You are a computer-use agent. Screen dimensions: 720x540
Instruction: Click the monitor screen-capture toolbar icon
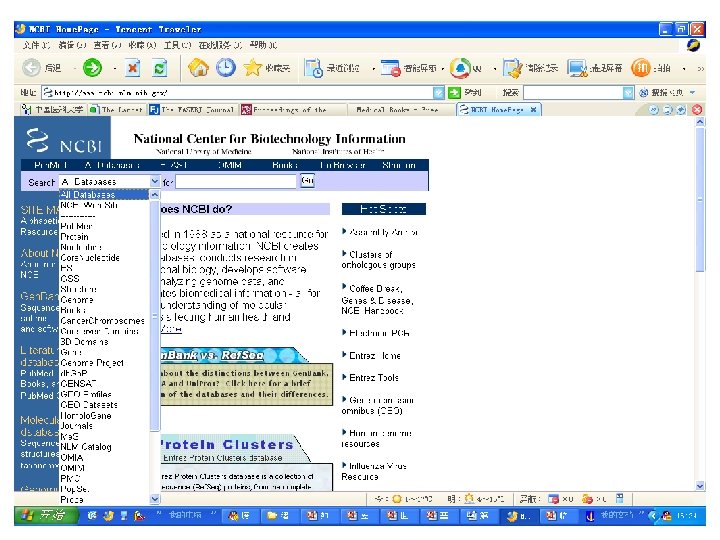577,68
